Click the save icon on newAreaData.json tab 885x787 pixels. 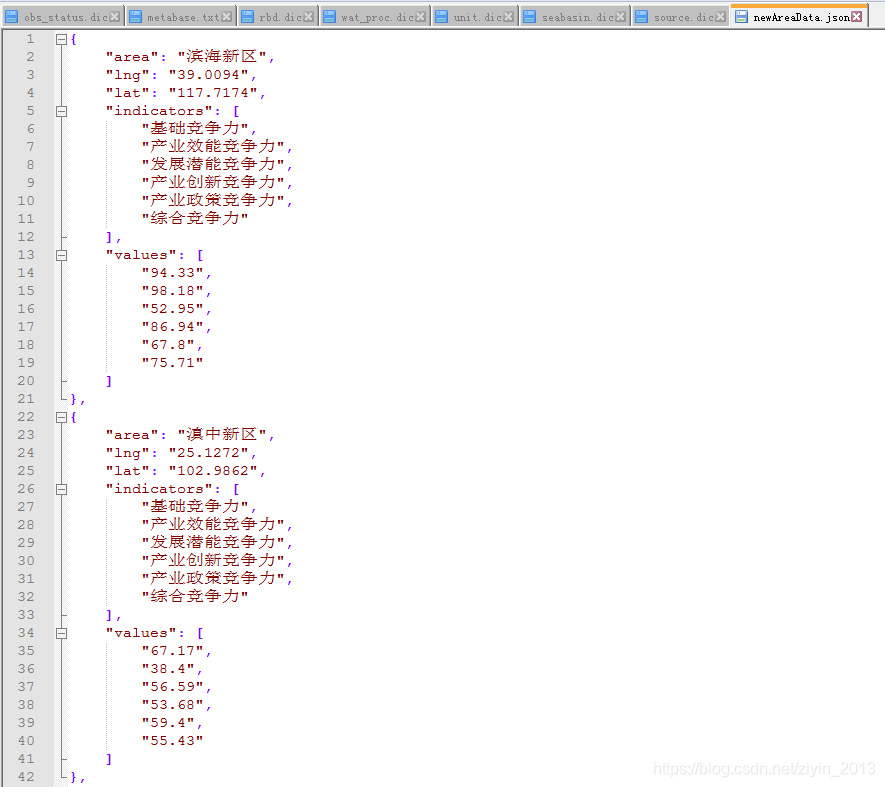pyautogui.click(x=741, y=17)
